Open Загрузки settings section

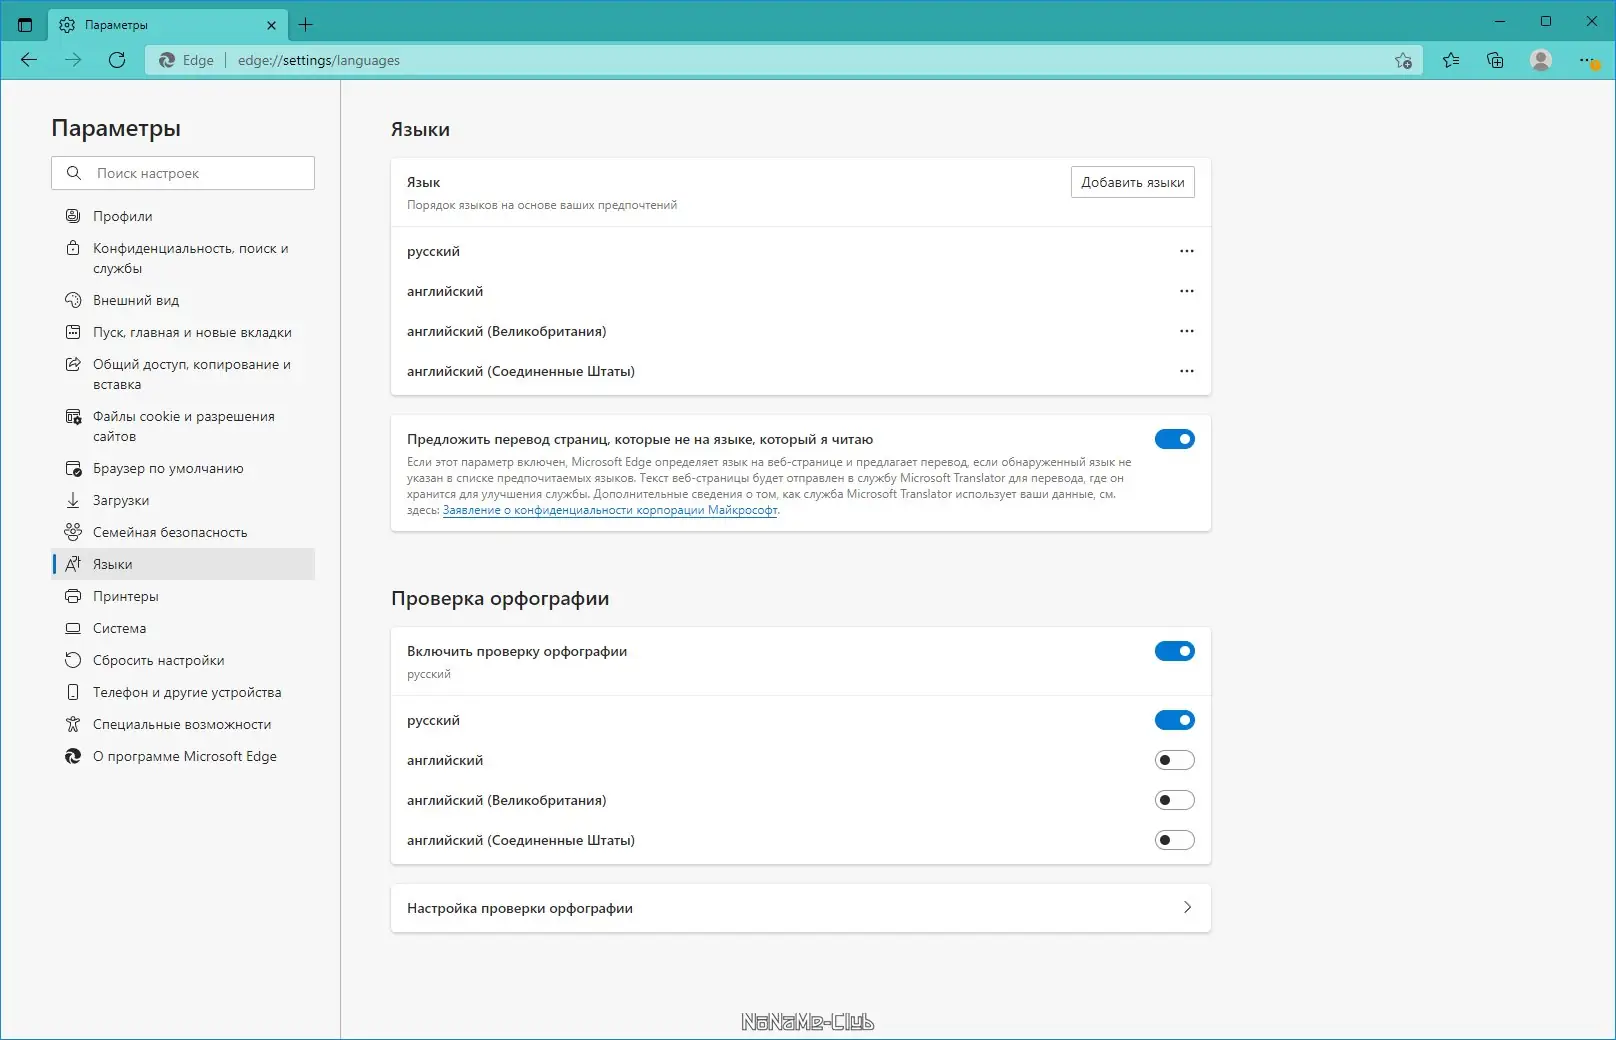[x=183, y=500]
